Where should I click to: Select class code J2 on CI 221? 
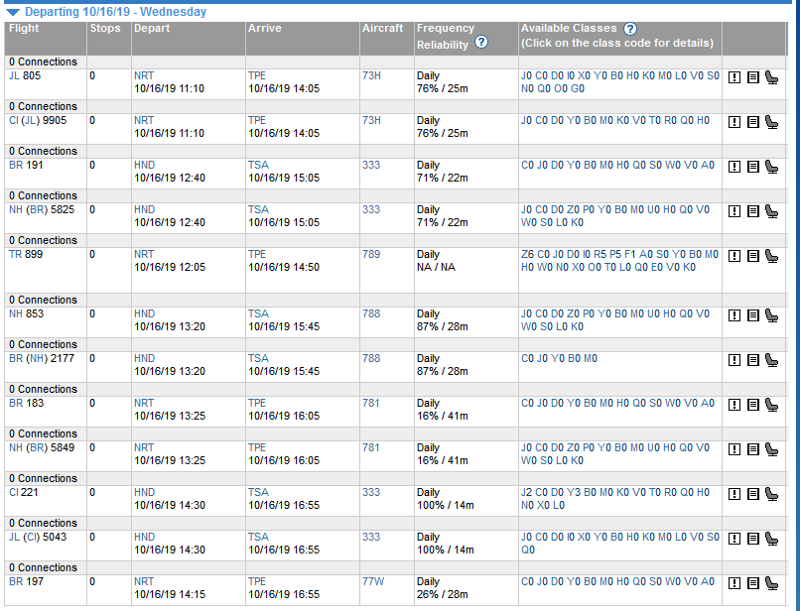pyautogui.click(x=527, y=492)
